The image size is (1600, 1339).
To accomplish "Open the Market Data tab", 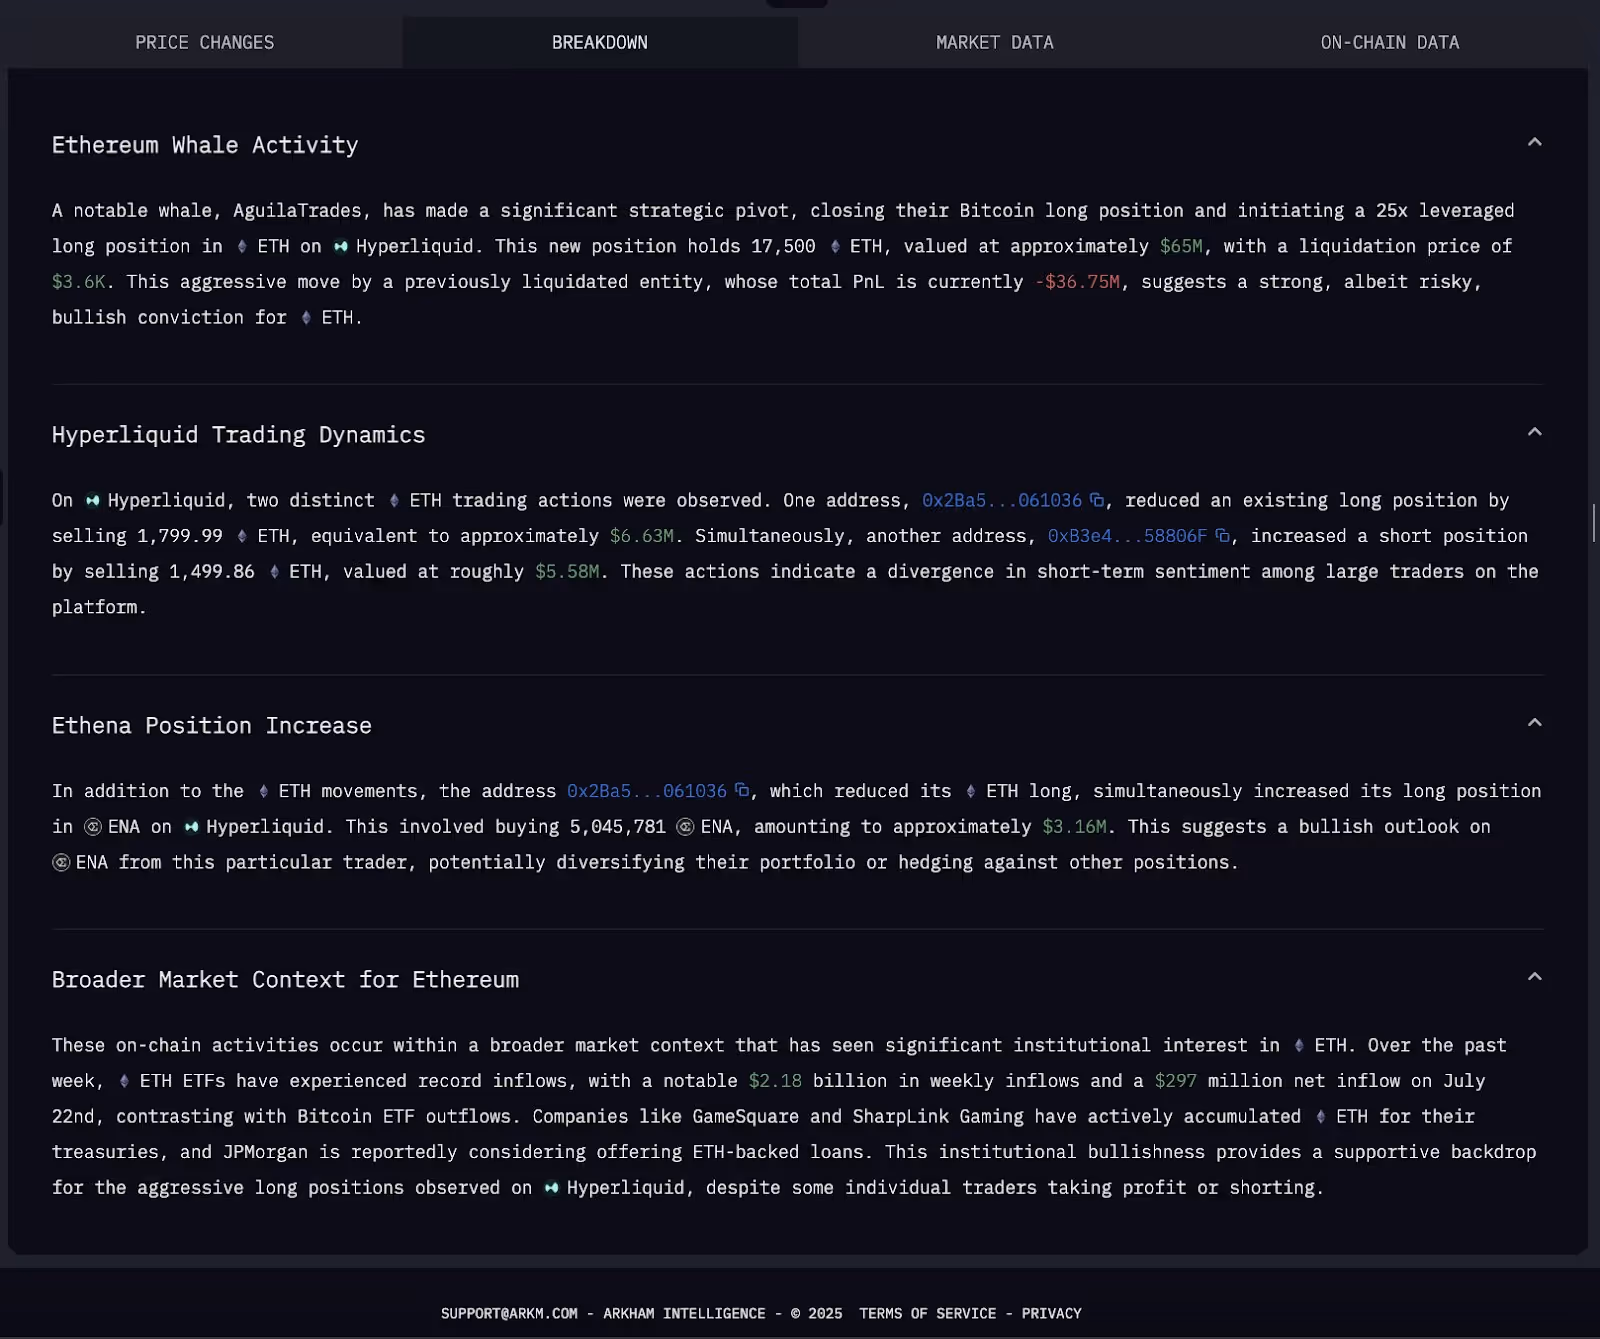I will (994, 42).
